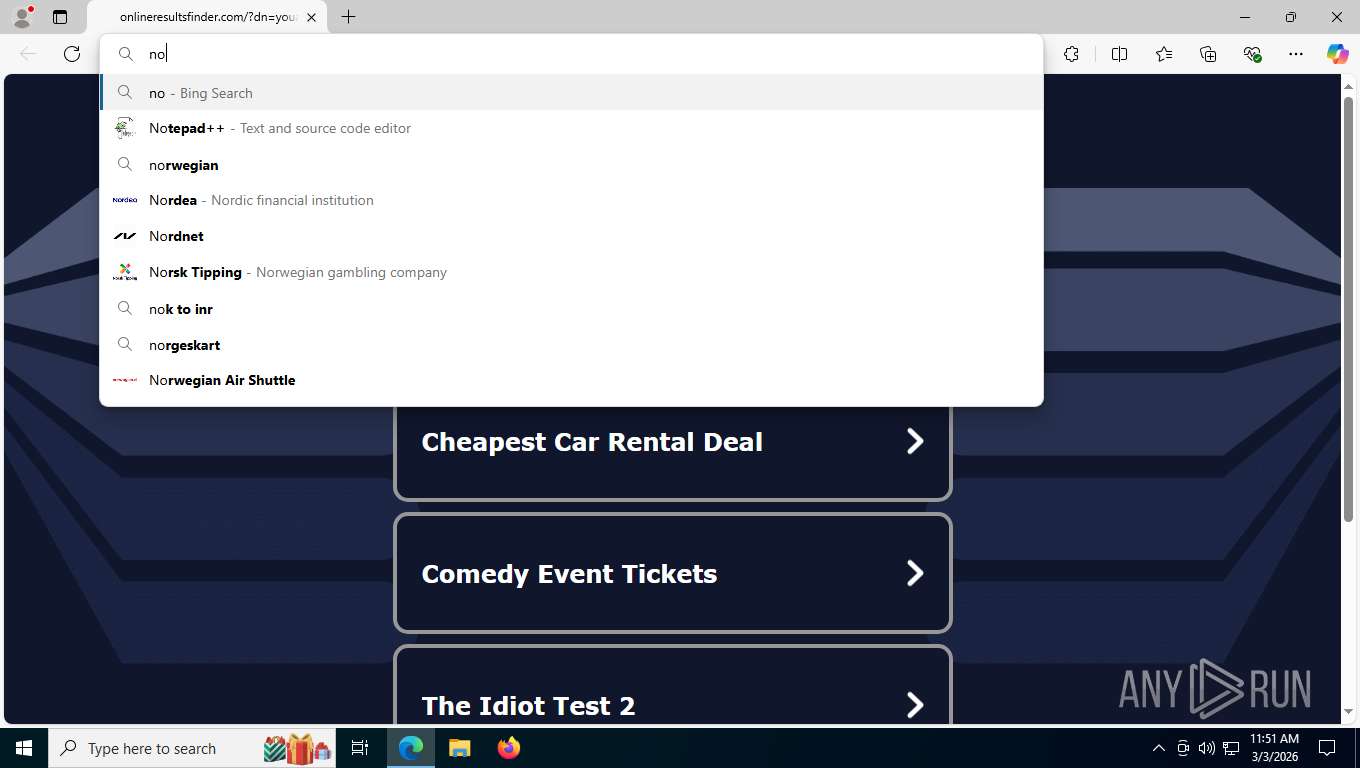Open the Copilot icon
This screenshot has width=1360, height=768.
coord(1338,54)
